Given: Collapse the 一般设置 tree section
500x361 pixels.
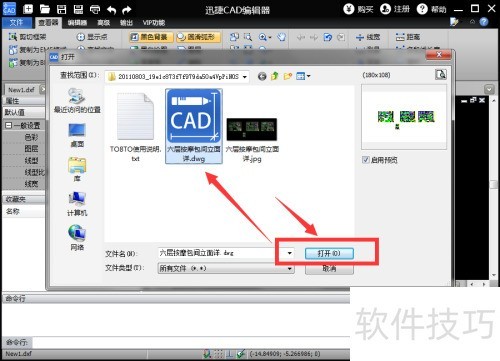Looking at the screenshot, I should pyautogui.click(x=8, y=126).
